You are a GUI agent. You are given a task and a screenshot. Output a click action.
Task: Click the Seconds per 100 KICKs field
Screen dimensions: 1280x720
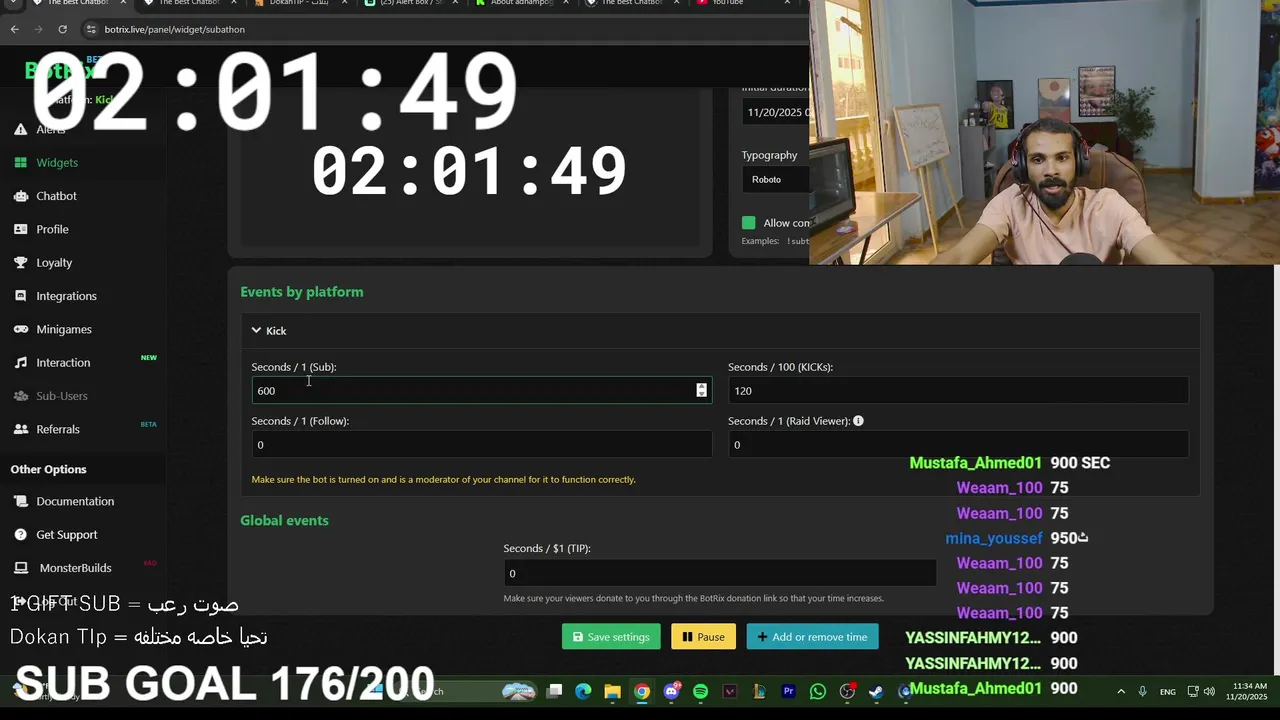click(x=958, y=390)
